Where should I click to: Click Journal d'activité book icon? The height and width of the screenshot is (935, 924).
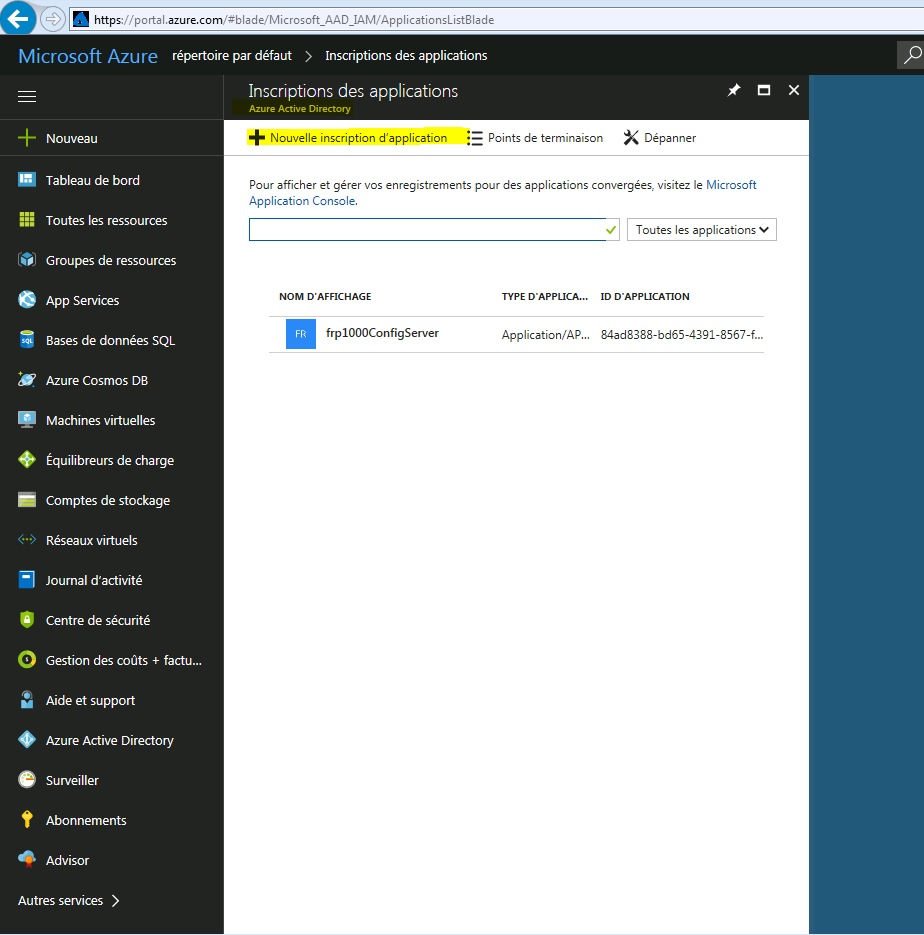tap(27, 579)
